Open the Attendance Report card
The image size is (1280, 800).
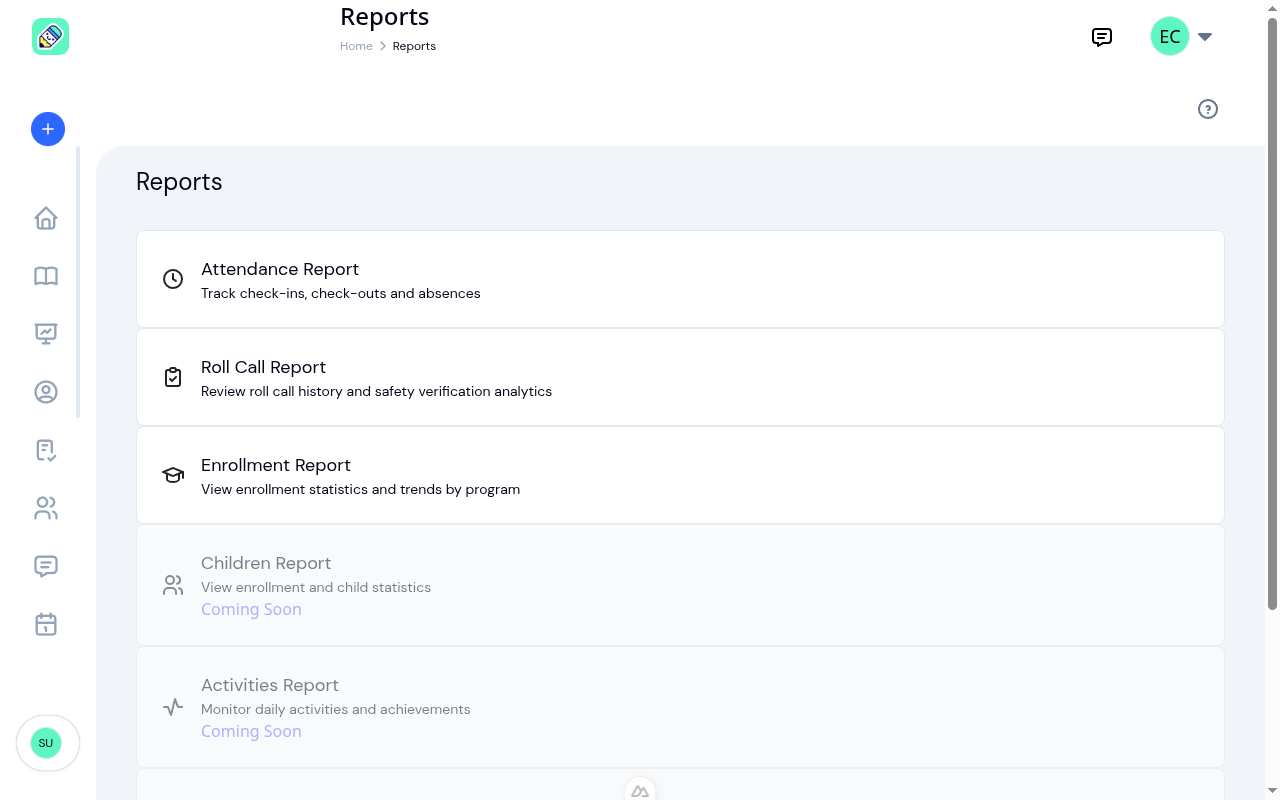pyautogui.click(x=680, y=279)
